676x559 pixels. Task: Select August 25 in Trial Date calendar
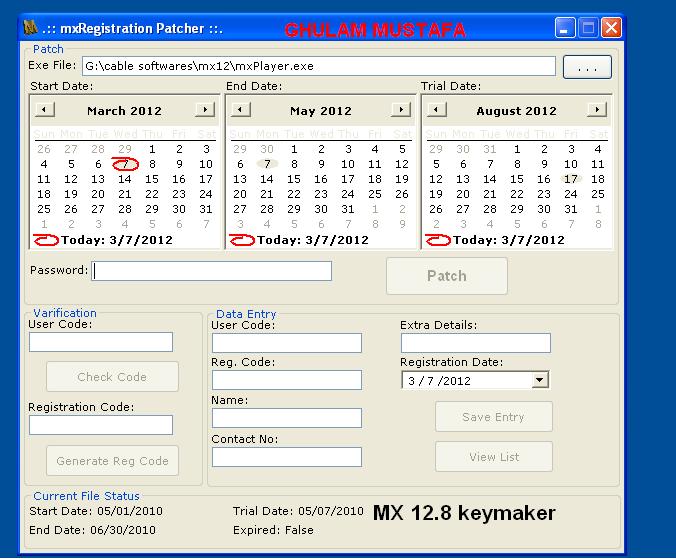pyautogui.click(x=598, y=194)
